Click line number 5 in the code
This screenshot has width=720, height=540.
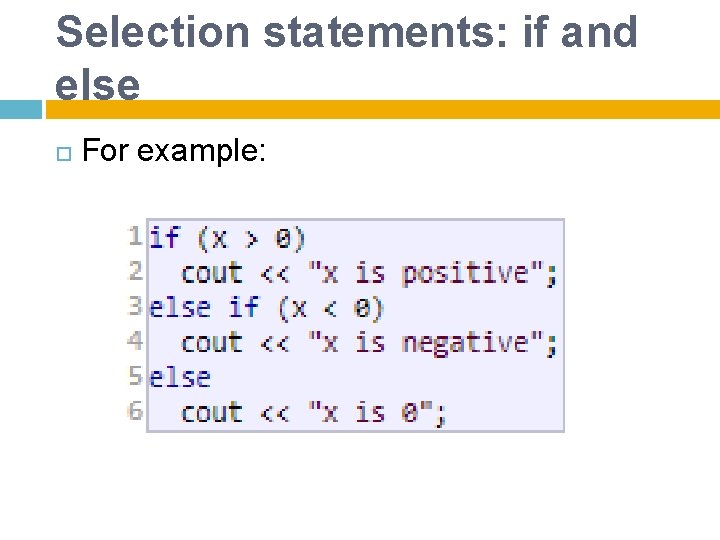click(135, 376)
